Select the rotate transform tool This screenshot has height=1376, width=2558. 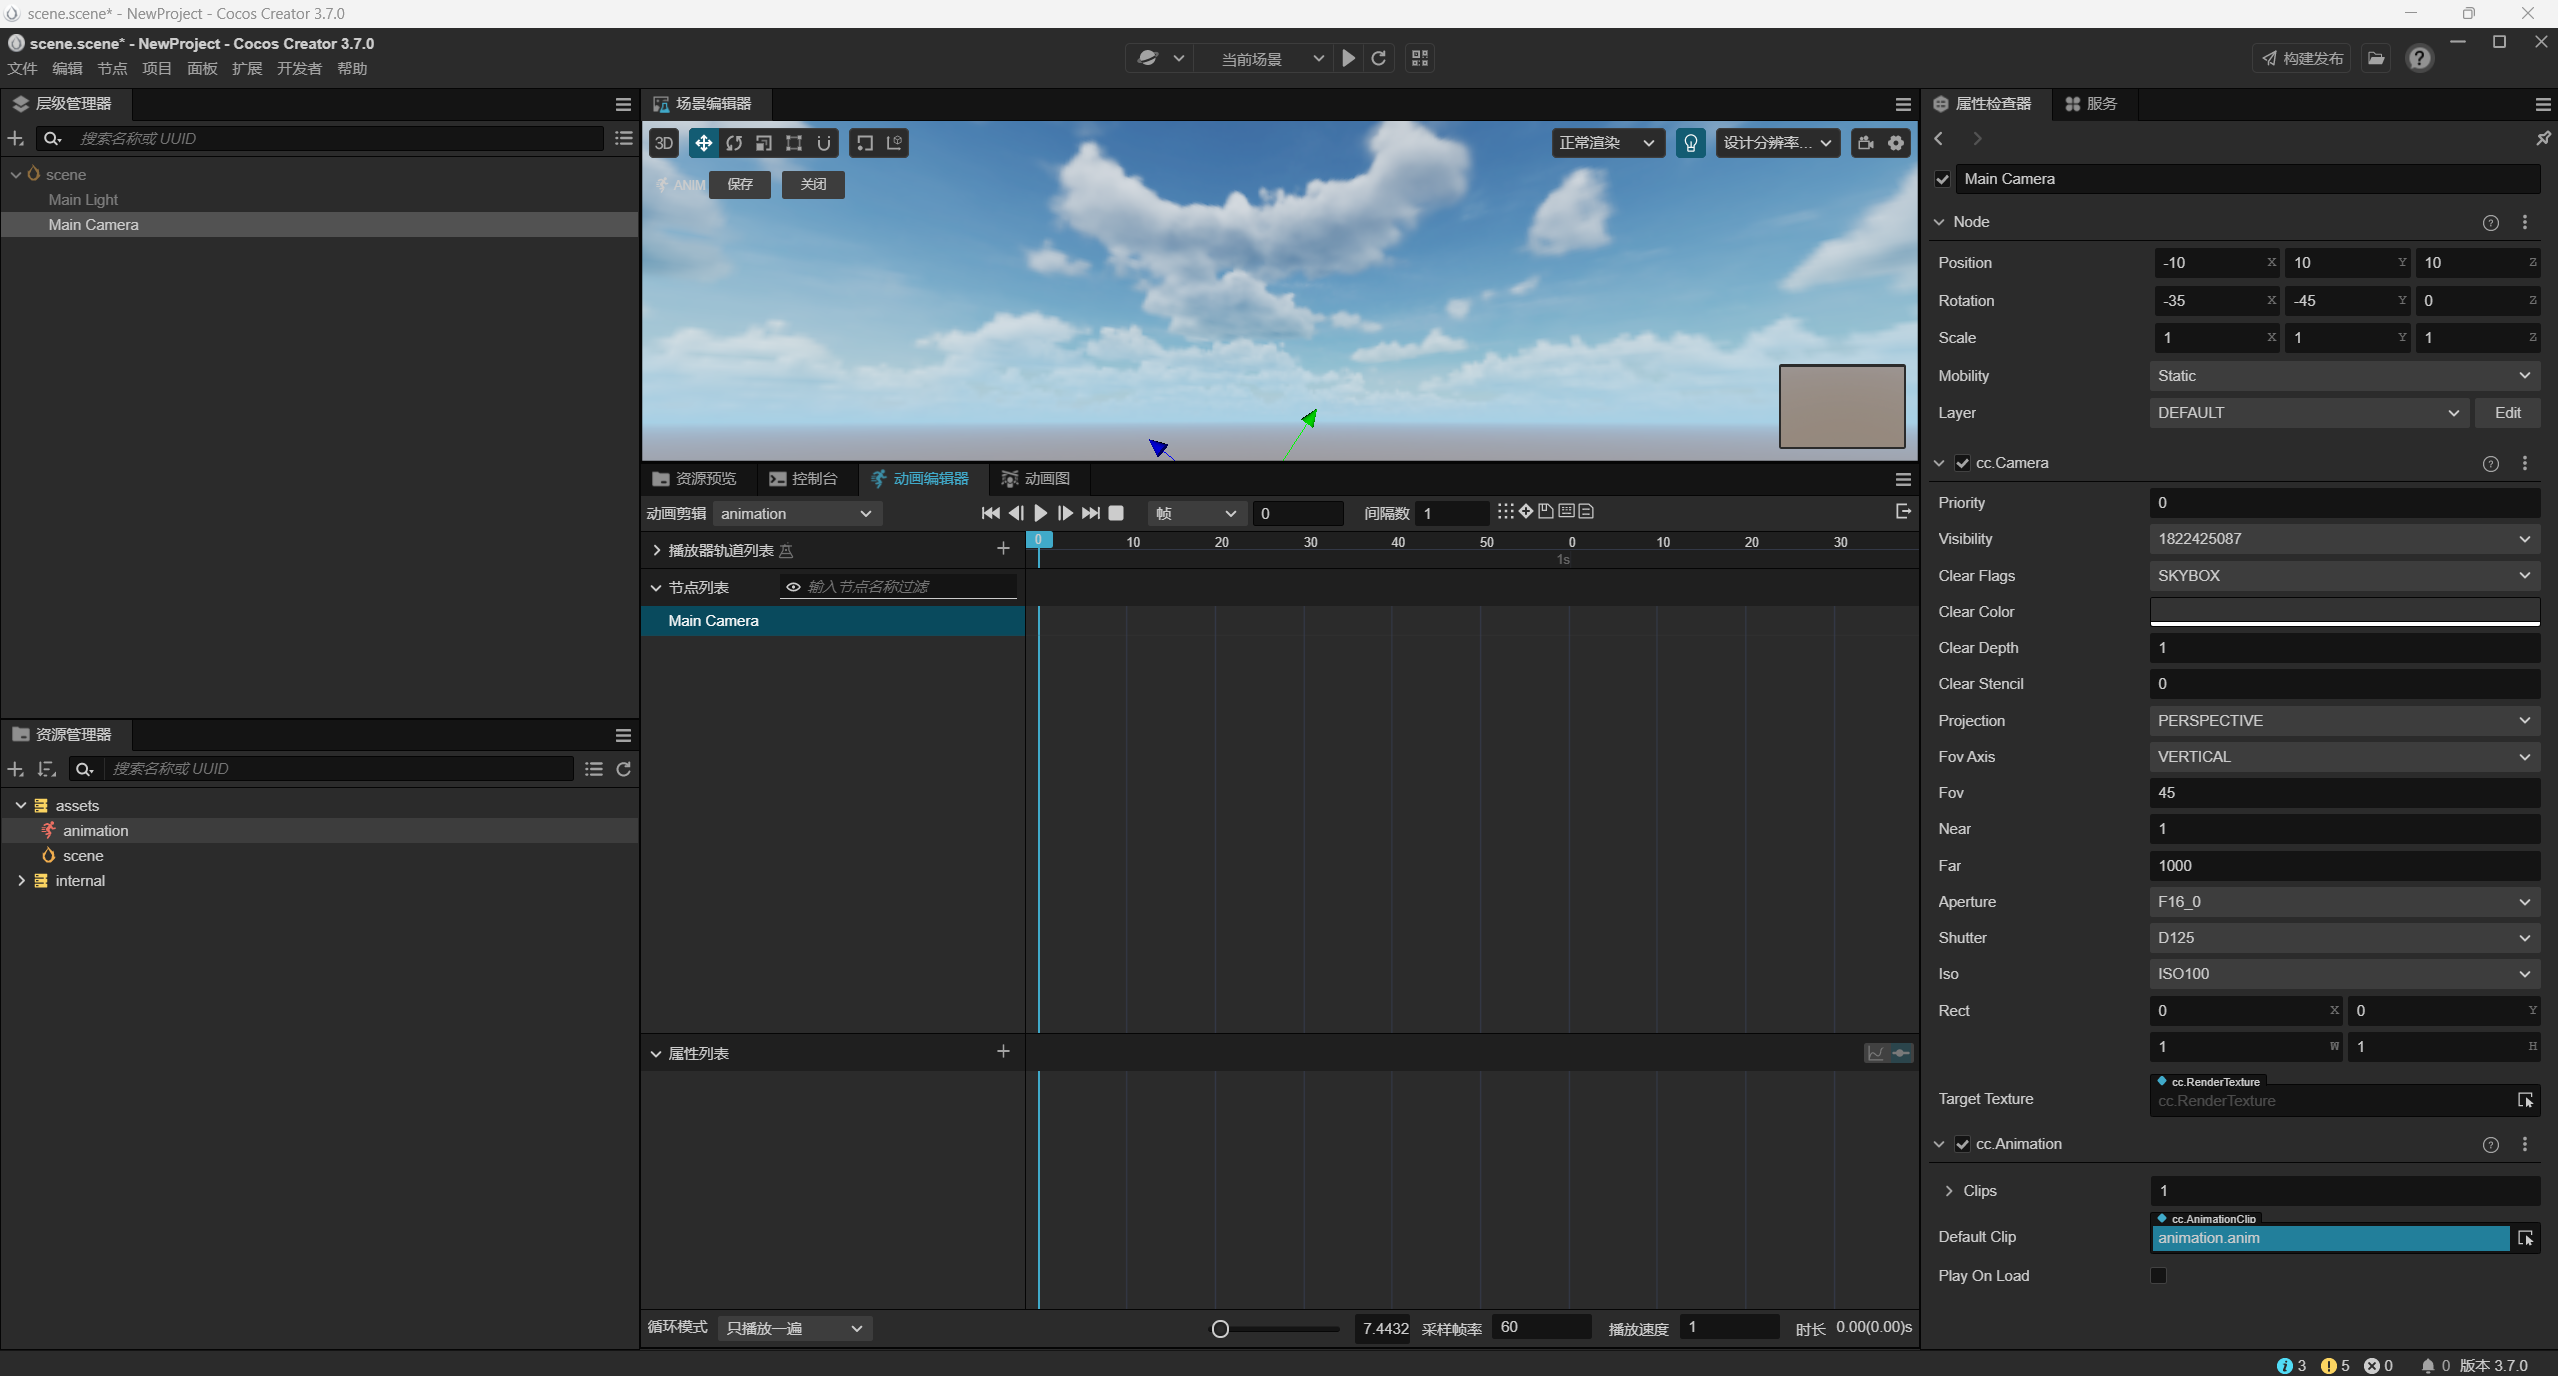coord(734,143)
